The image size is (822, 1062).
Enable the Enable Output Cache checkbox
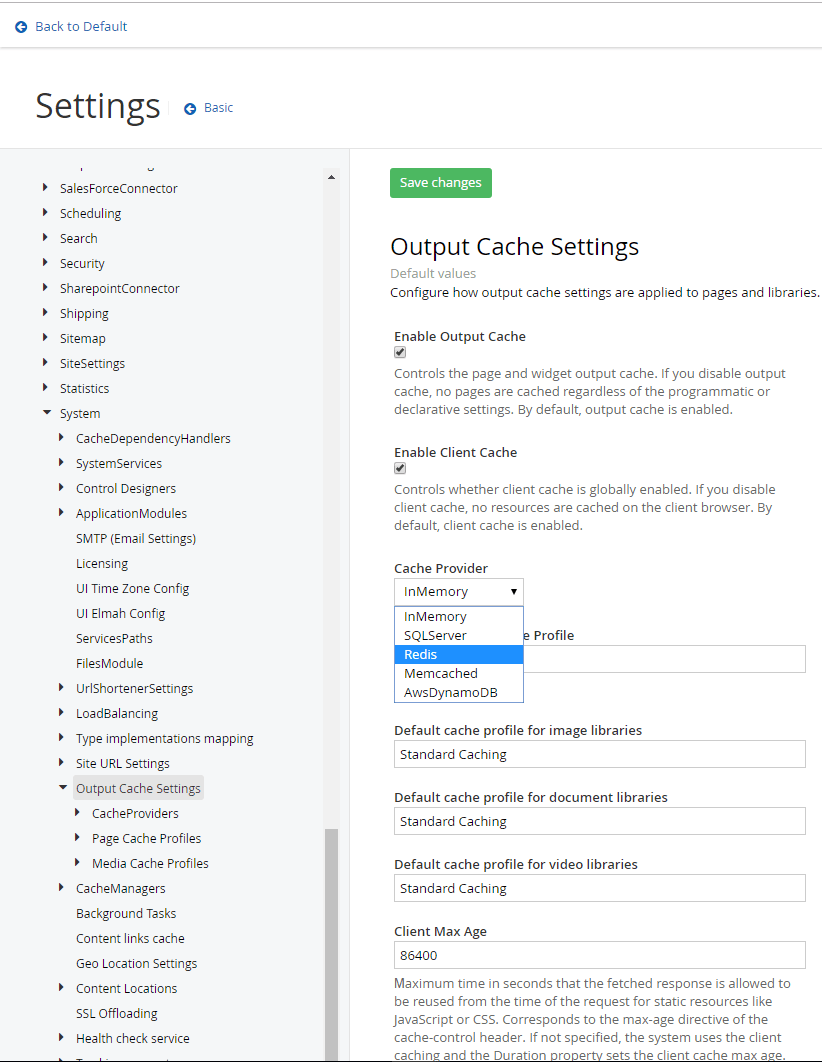(x=399, y=352)
